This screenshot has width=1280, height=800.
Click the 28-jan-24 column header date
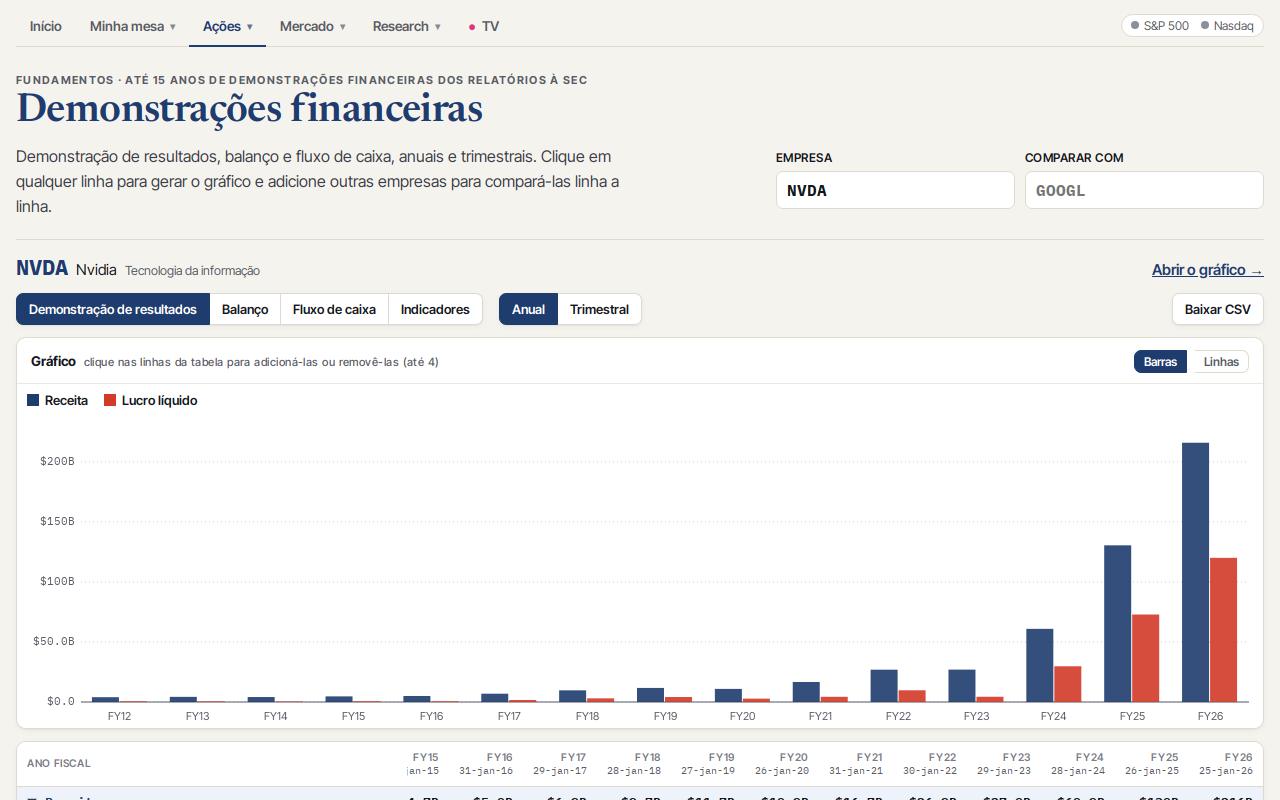[x=1078, y=771]
